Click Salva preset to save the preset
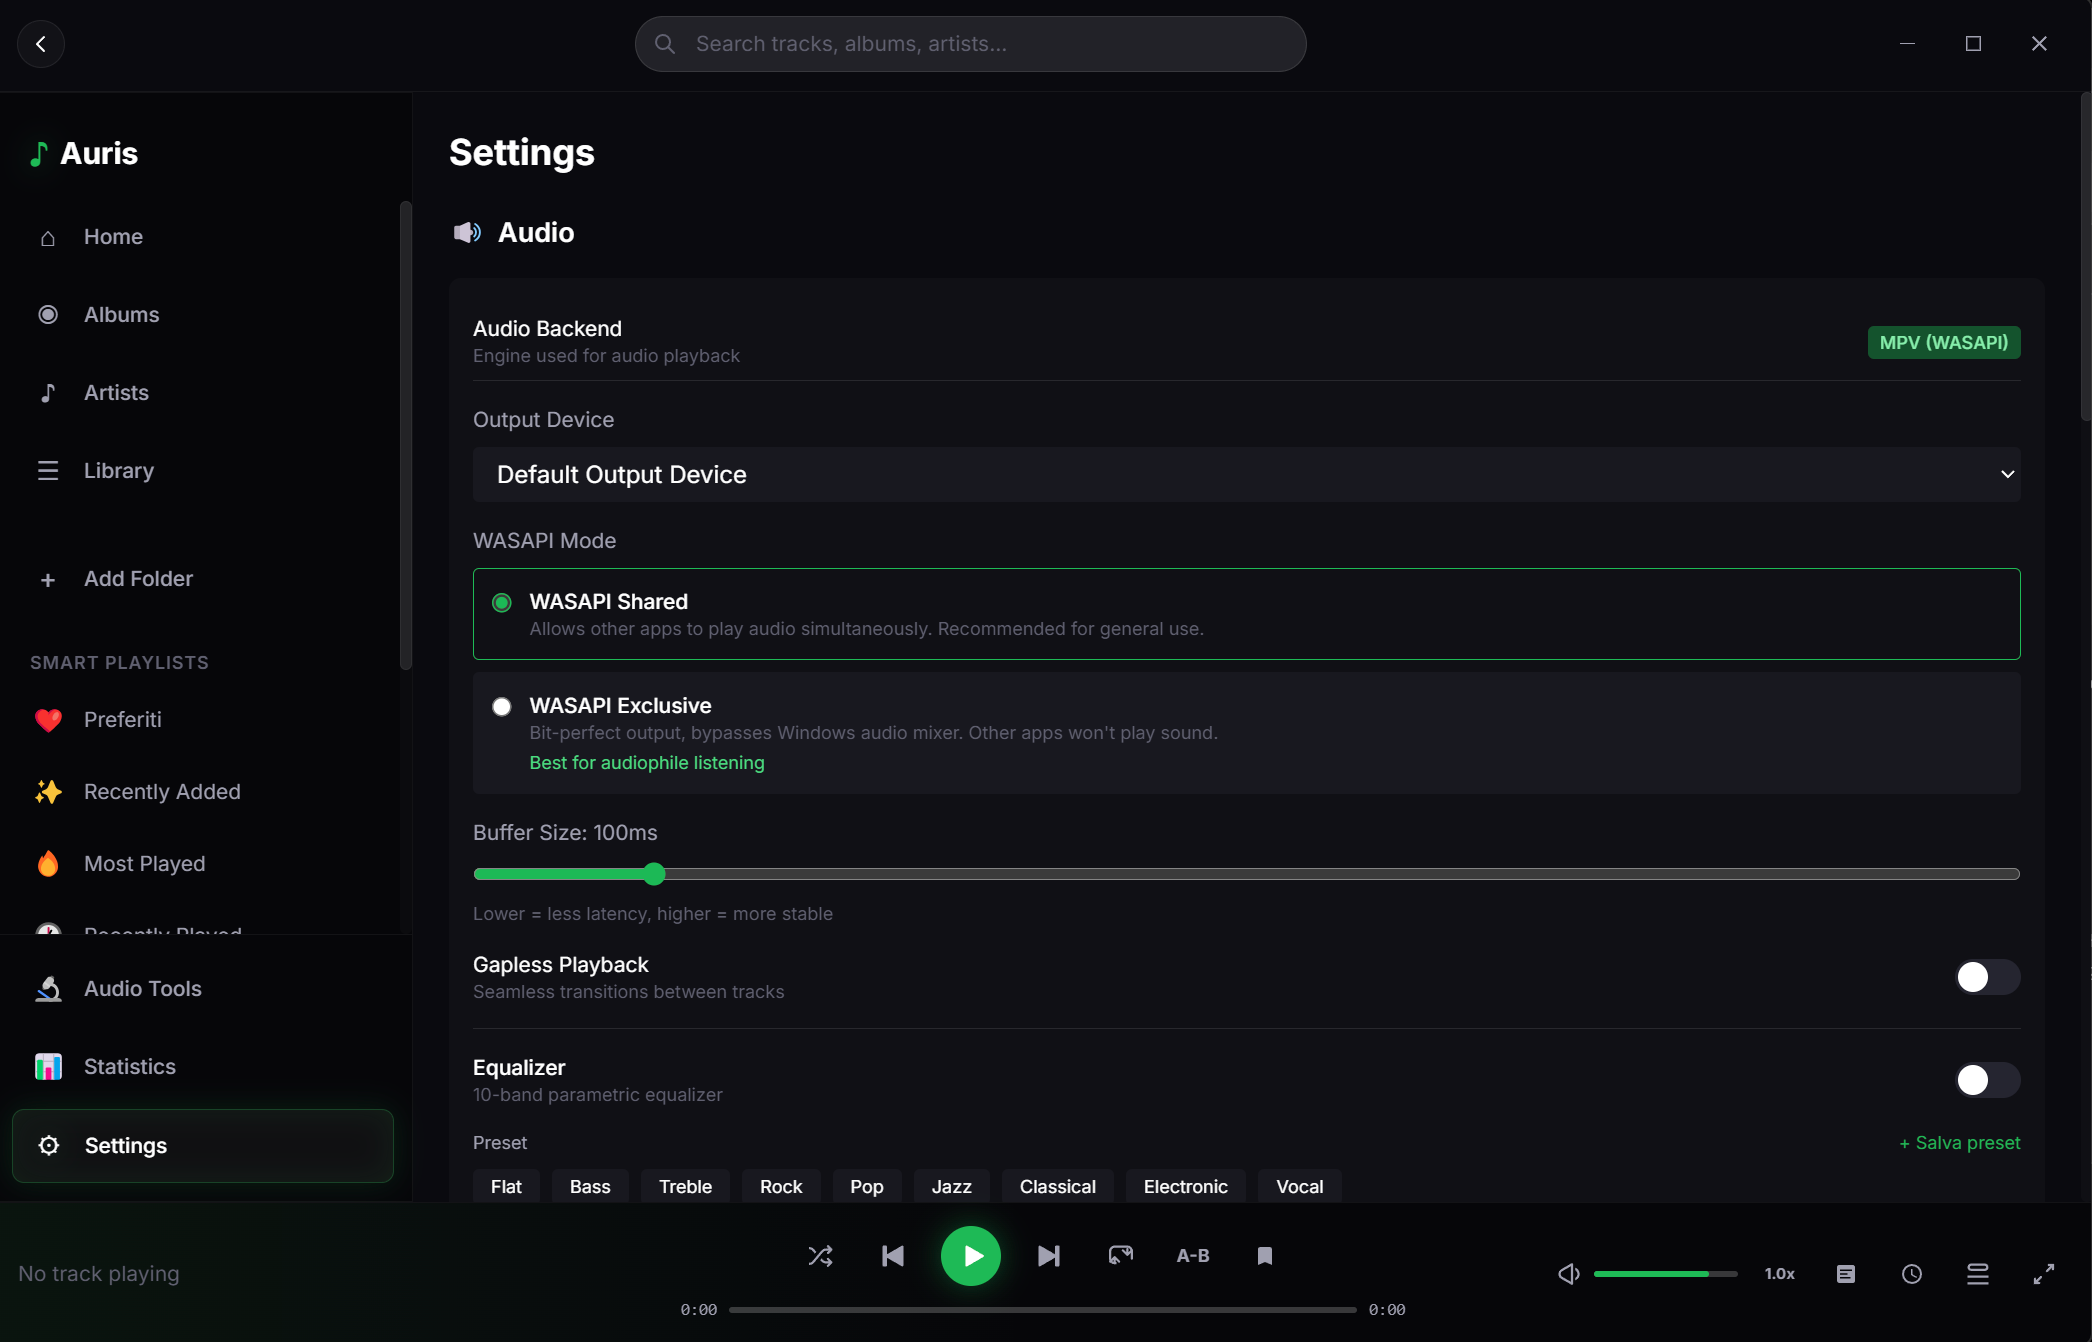The width and height of the screenshot is (2092, 1342). tap(1958, 1142)
